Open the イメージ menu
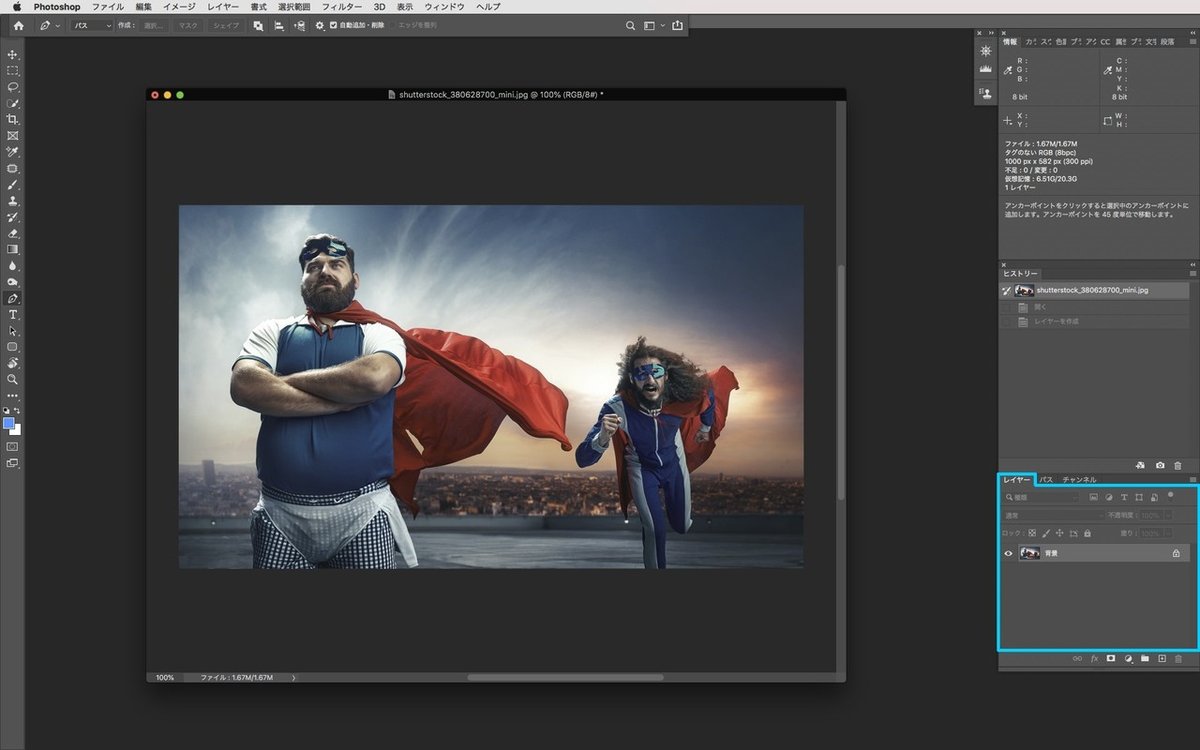The width and height of the screenshot is (1200, 750). pos(179,7)
